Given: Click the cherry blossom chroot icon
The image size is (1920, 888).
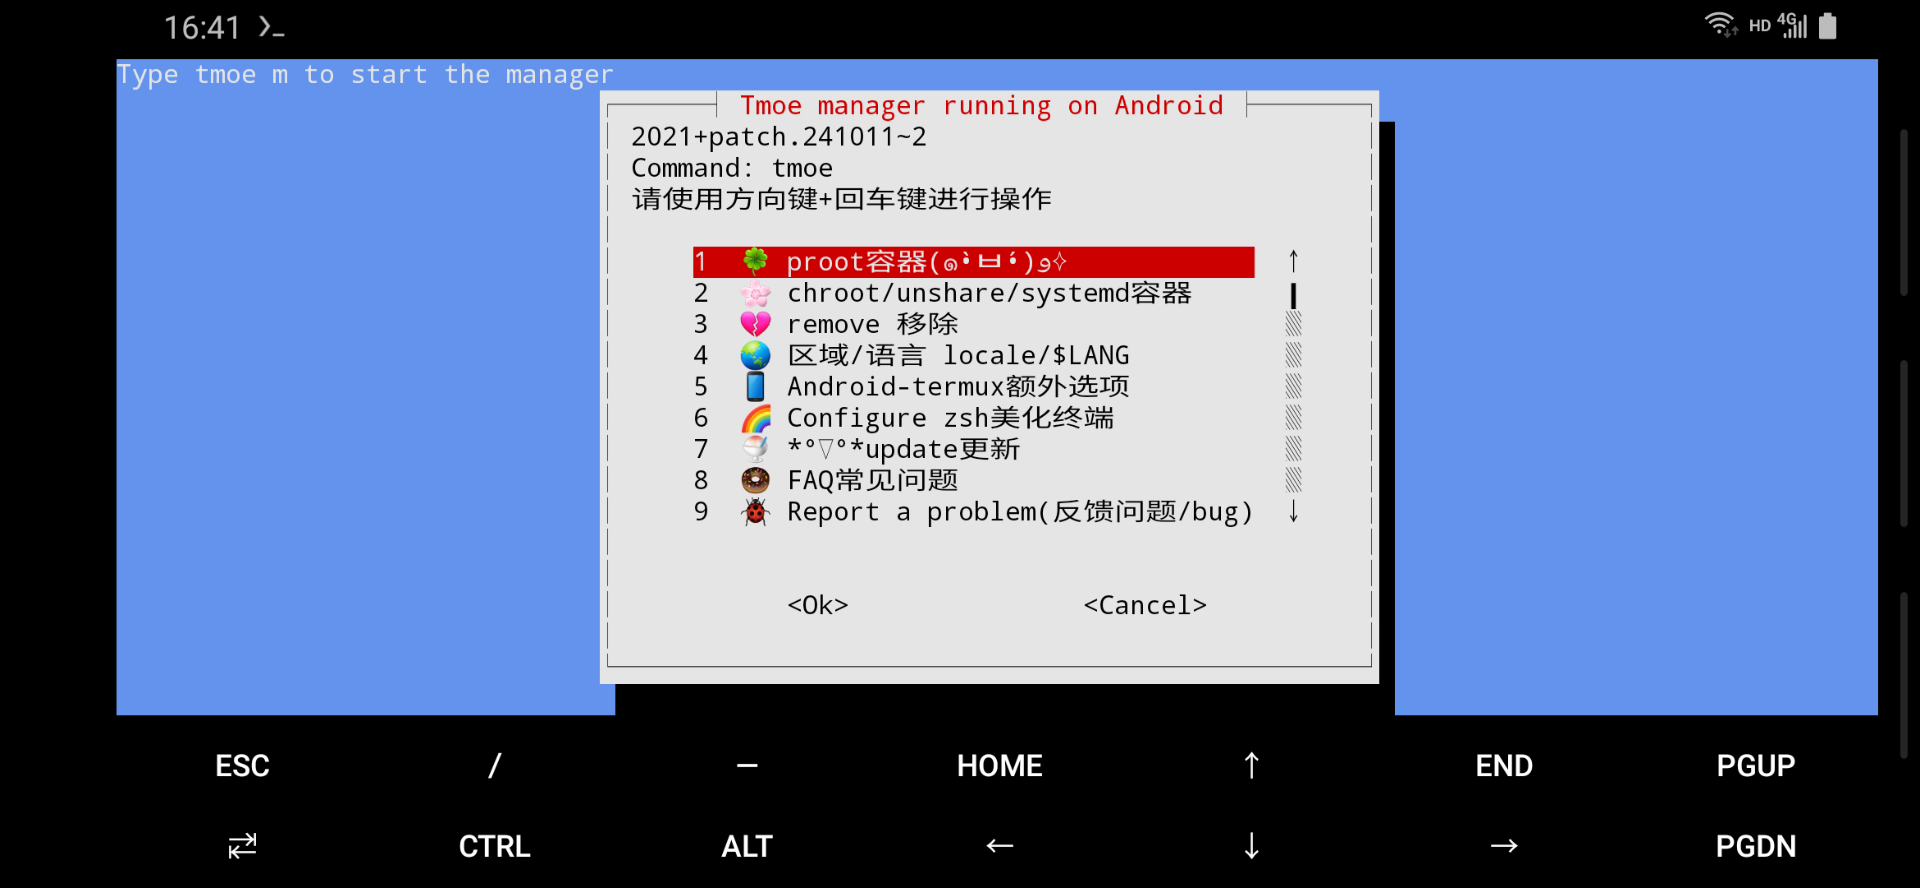Looking at the screenshot, I should (755, 293).
